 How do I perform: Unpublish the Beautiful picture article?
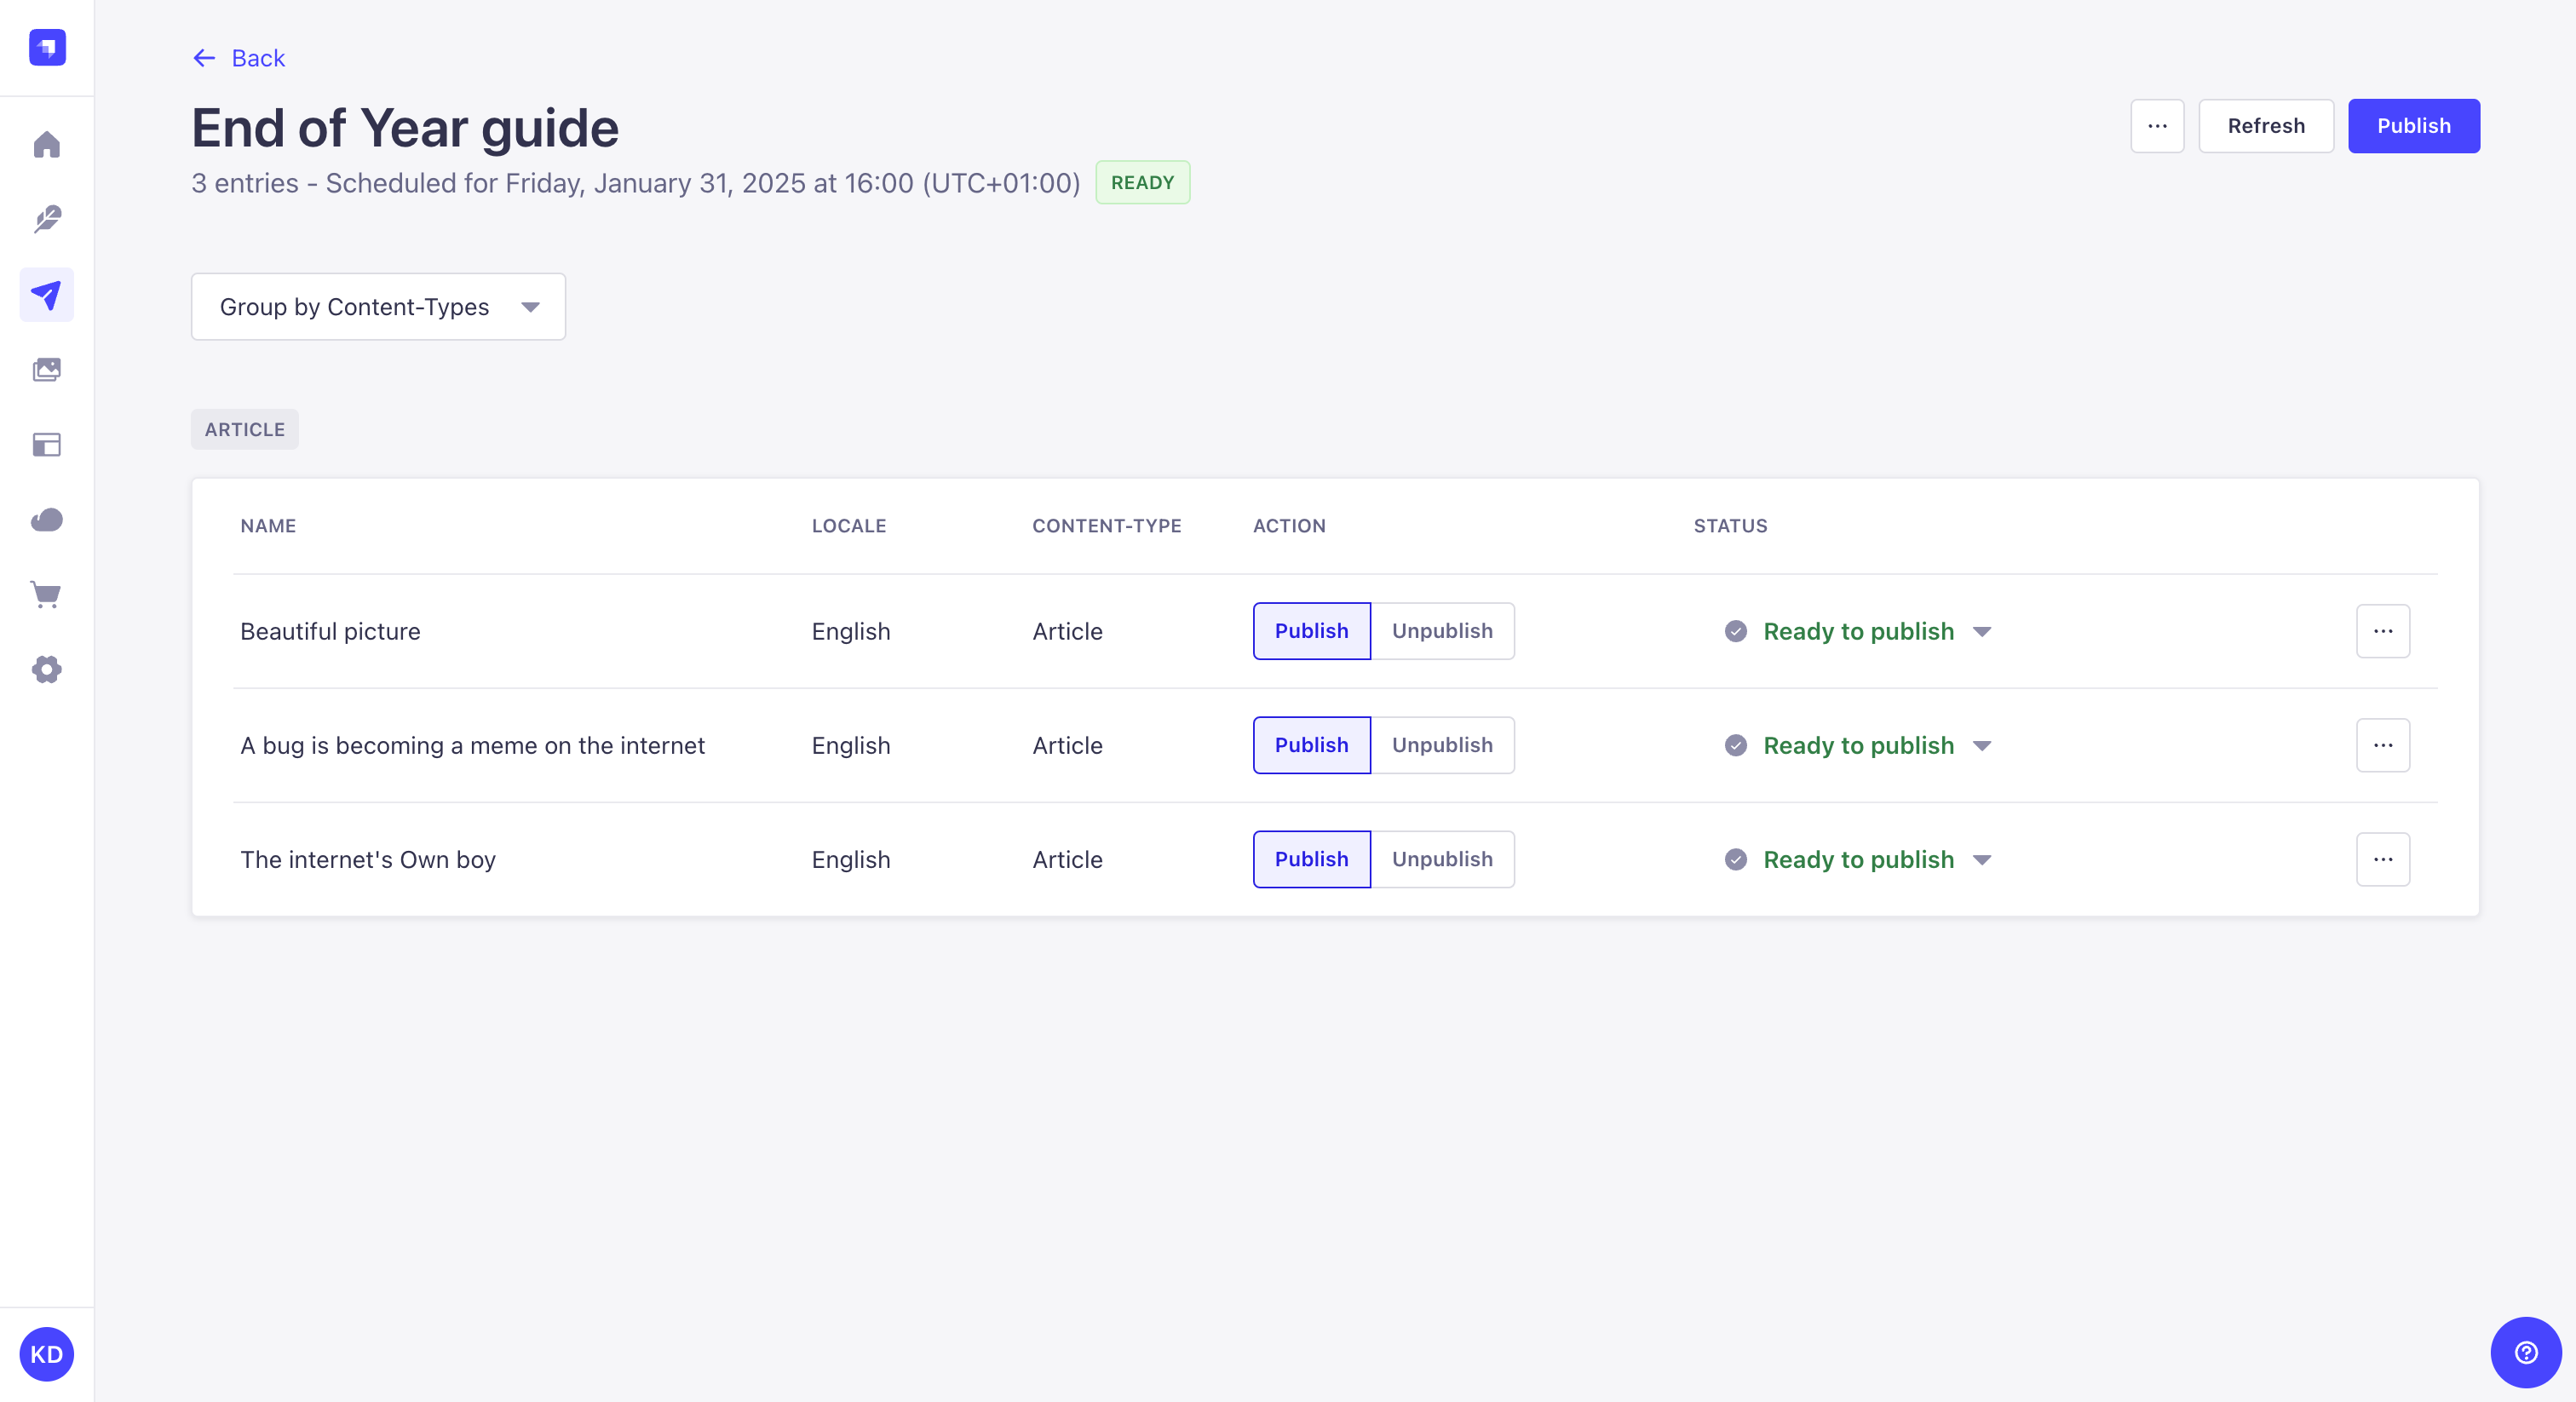pyautogui.click(x=1440, y=630)
